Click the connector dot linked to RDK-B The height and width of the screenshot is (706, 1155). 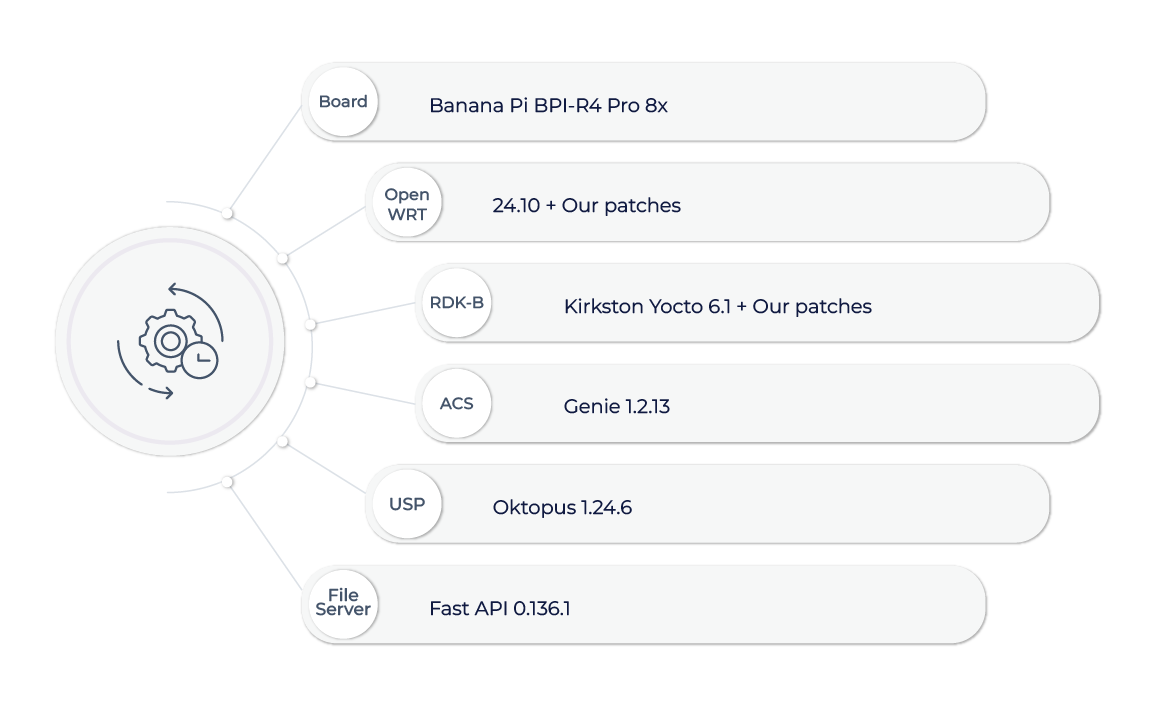point(310,324)
